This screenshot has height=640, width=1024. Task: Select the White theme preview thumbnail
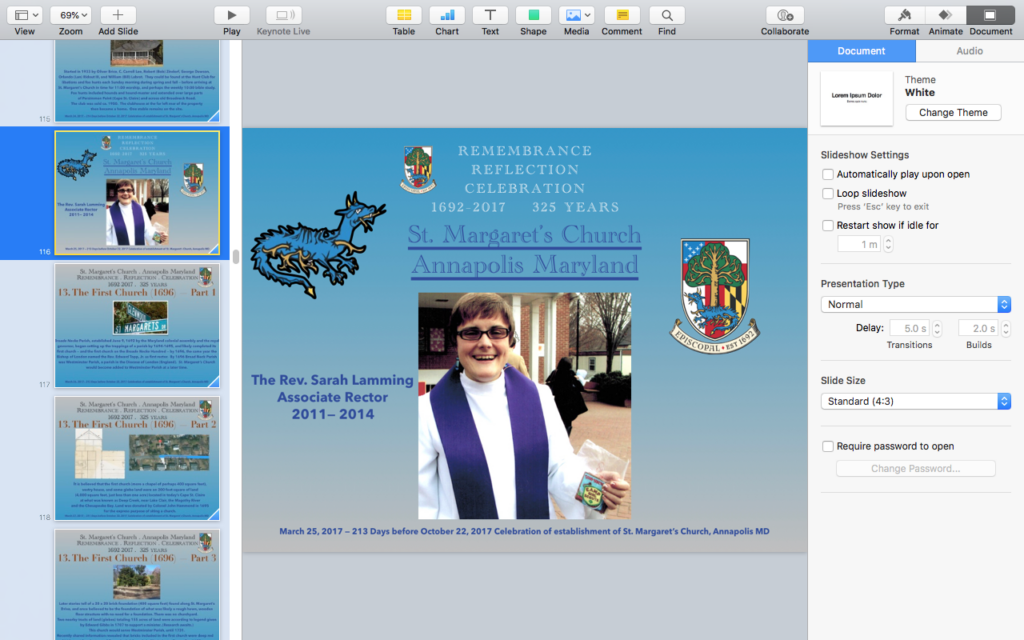(856, 98)
